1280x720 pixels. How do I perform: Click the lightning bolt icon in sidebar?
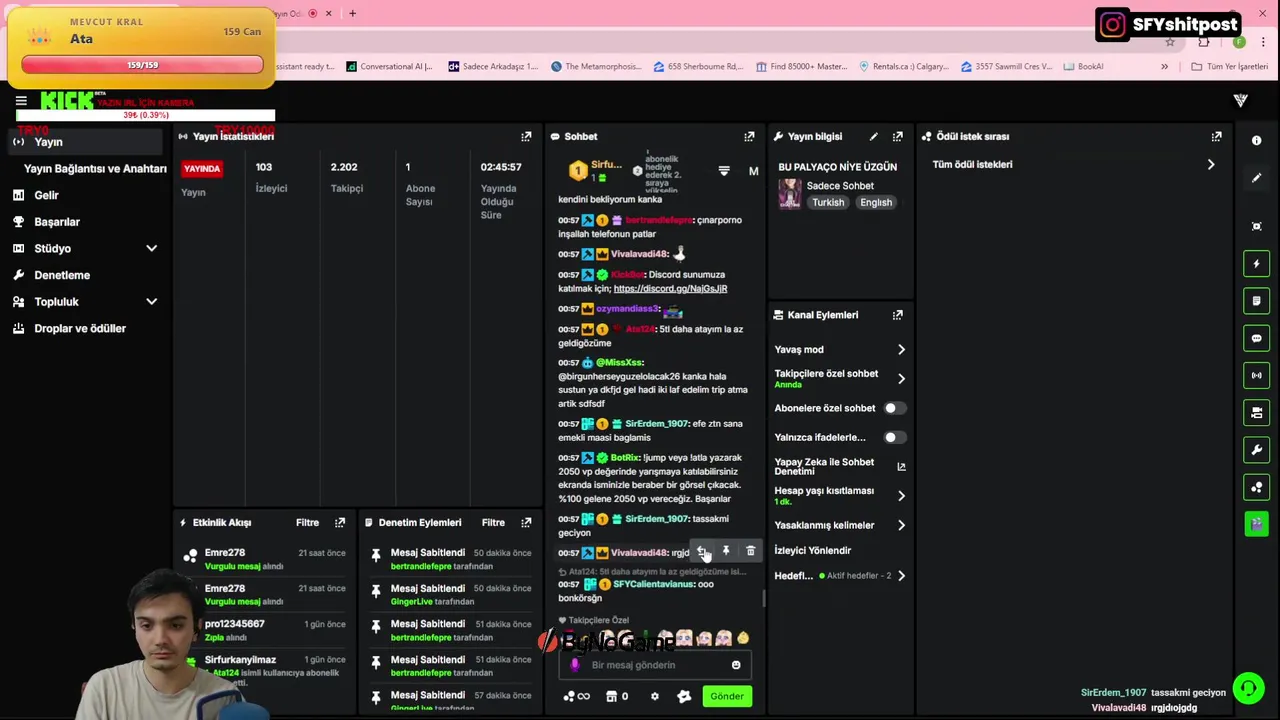tap(1257, 264)
